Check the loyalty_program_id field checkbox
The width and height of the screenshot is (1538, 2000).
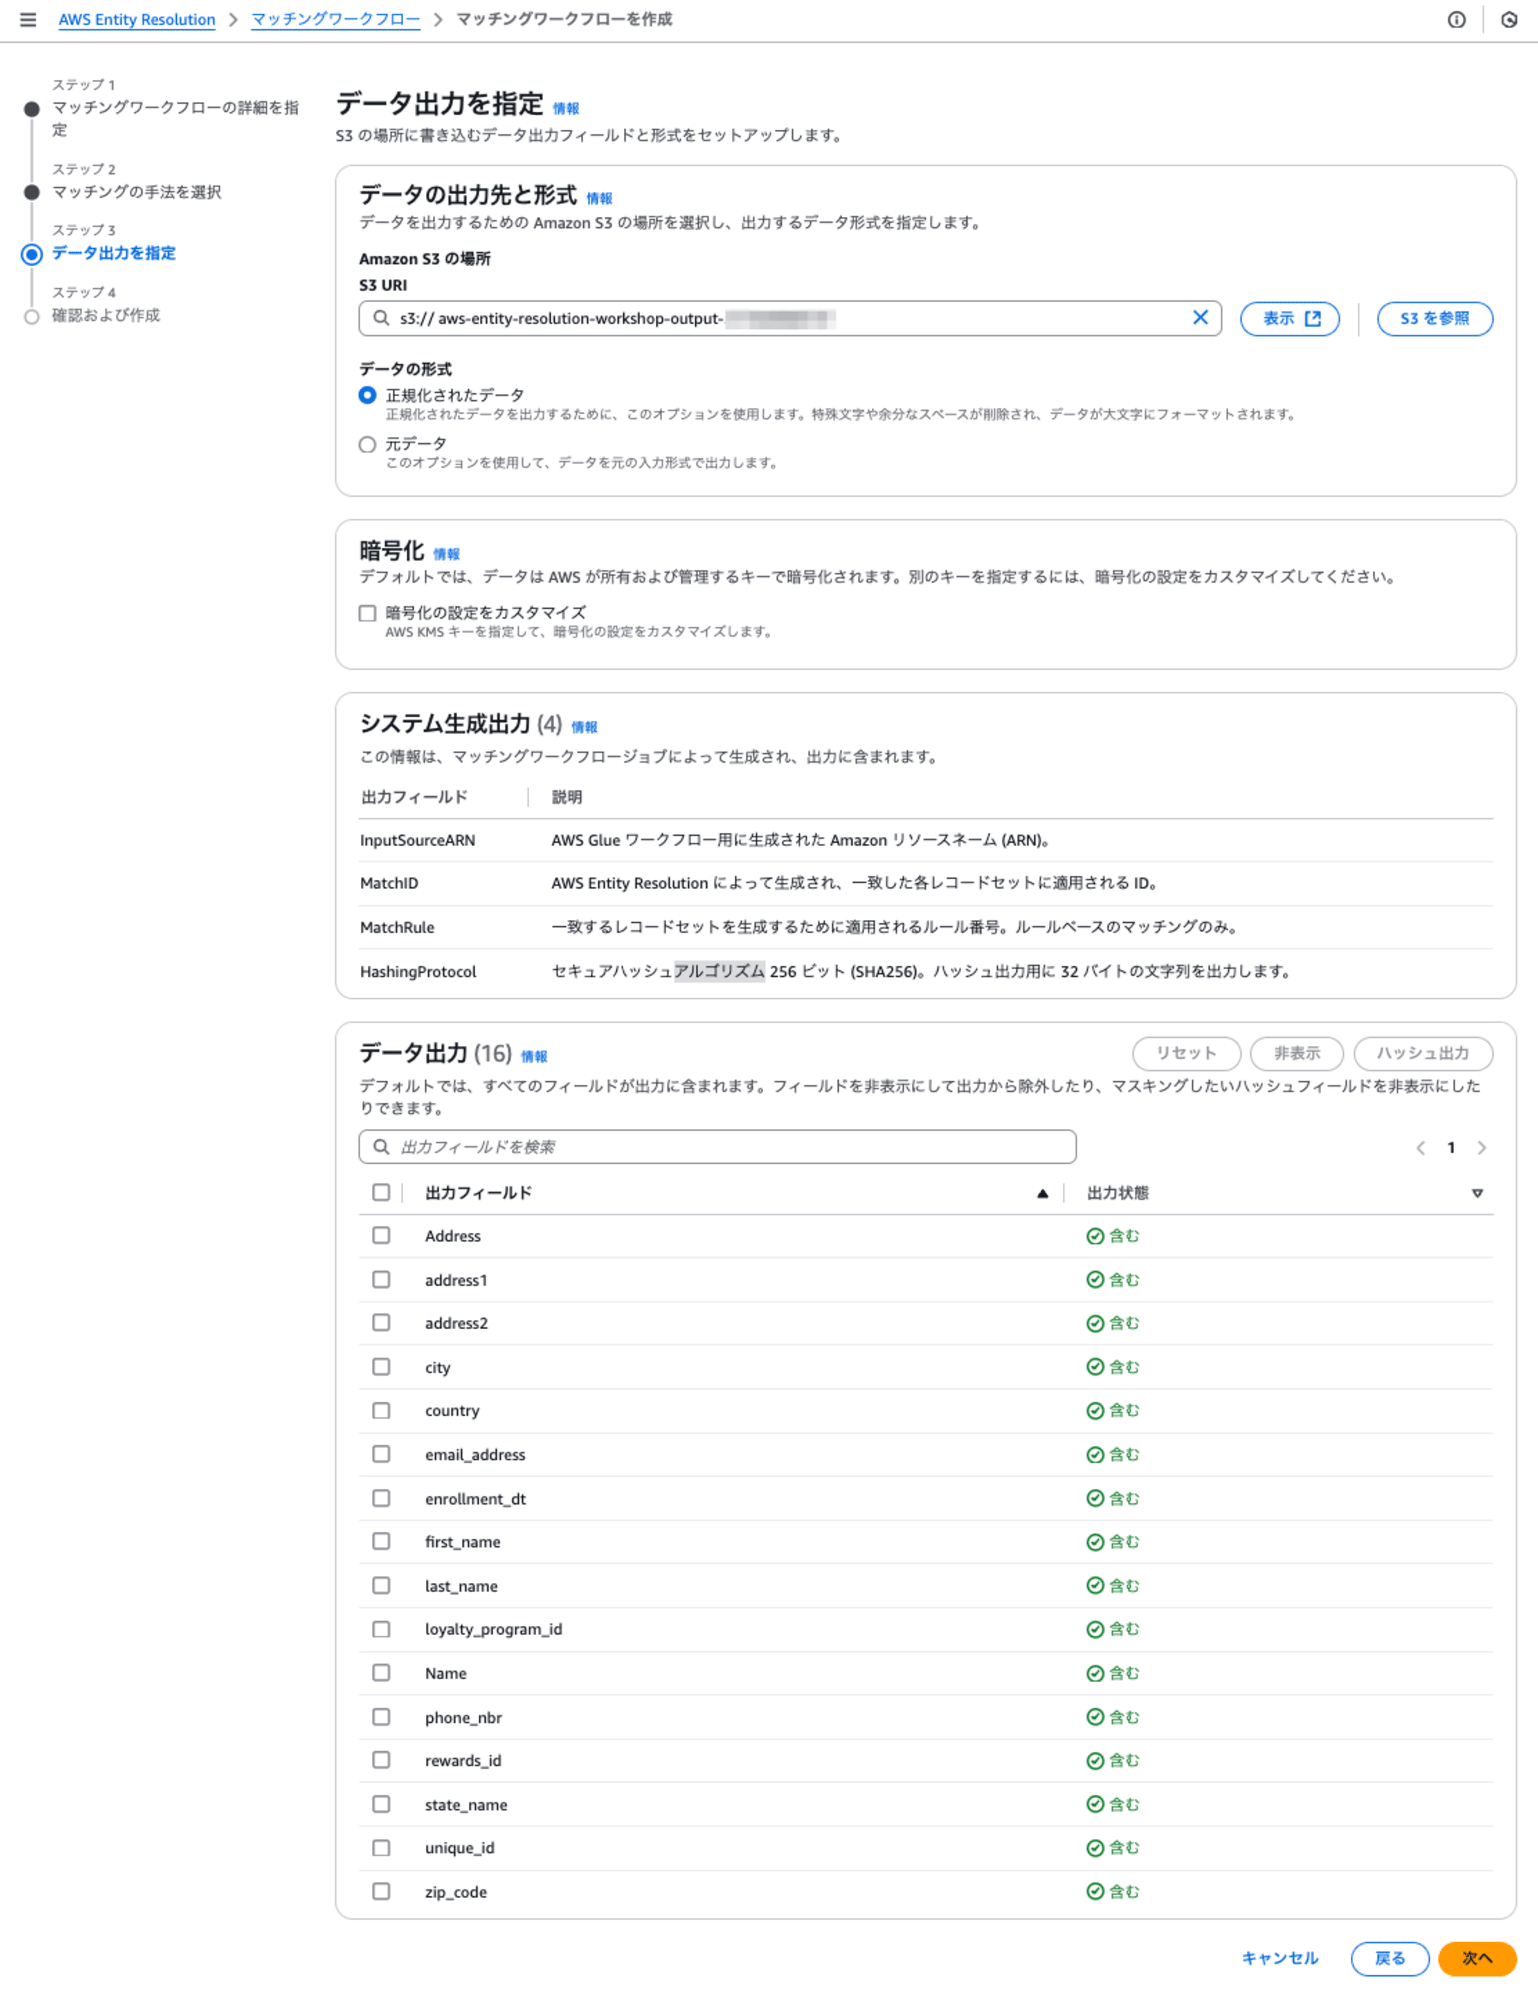pos(381,1629)
